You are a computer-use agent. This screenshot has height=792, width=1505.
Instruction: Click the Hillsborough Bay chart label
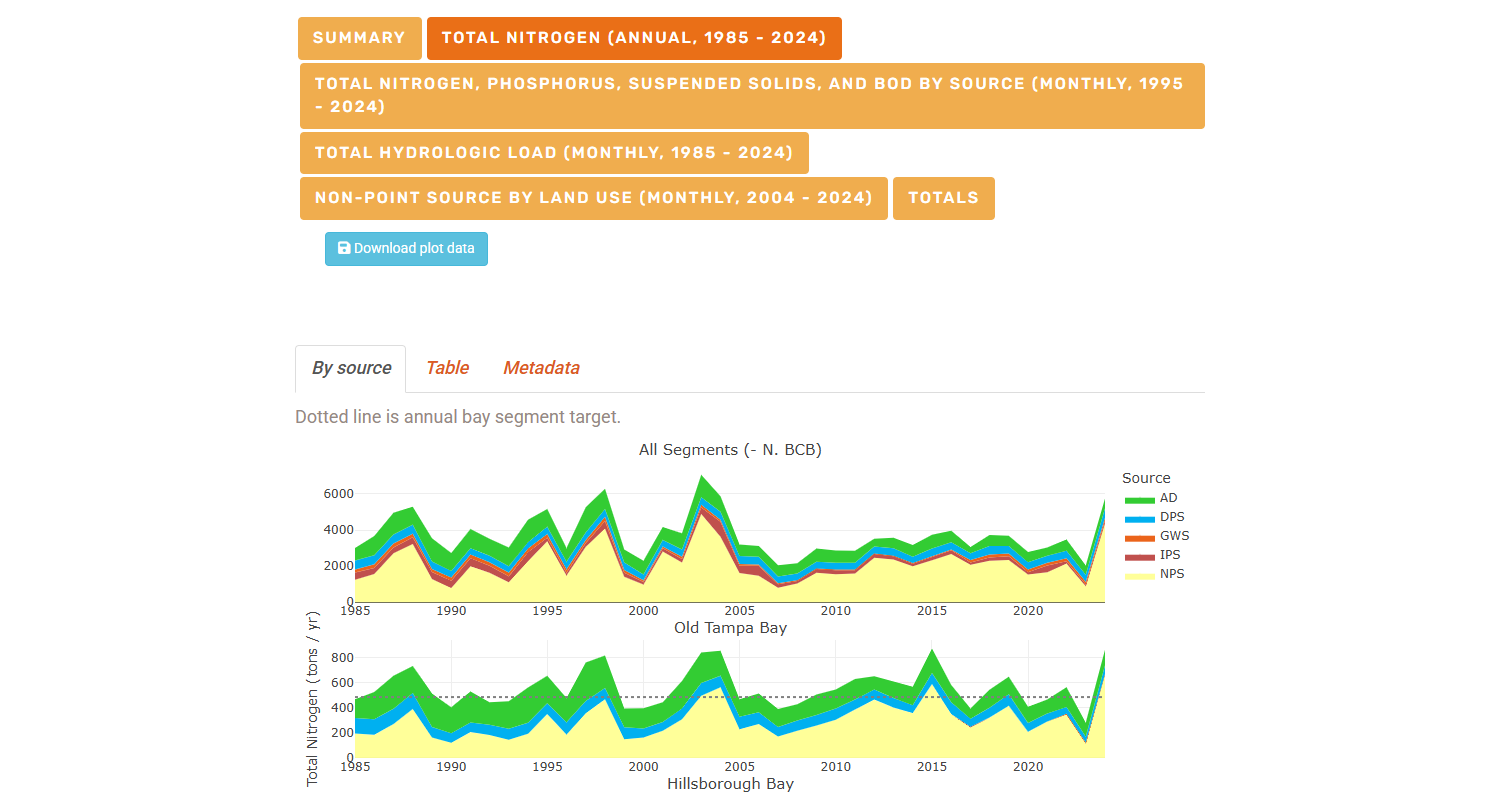(x=730, y=784)
